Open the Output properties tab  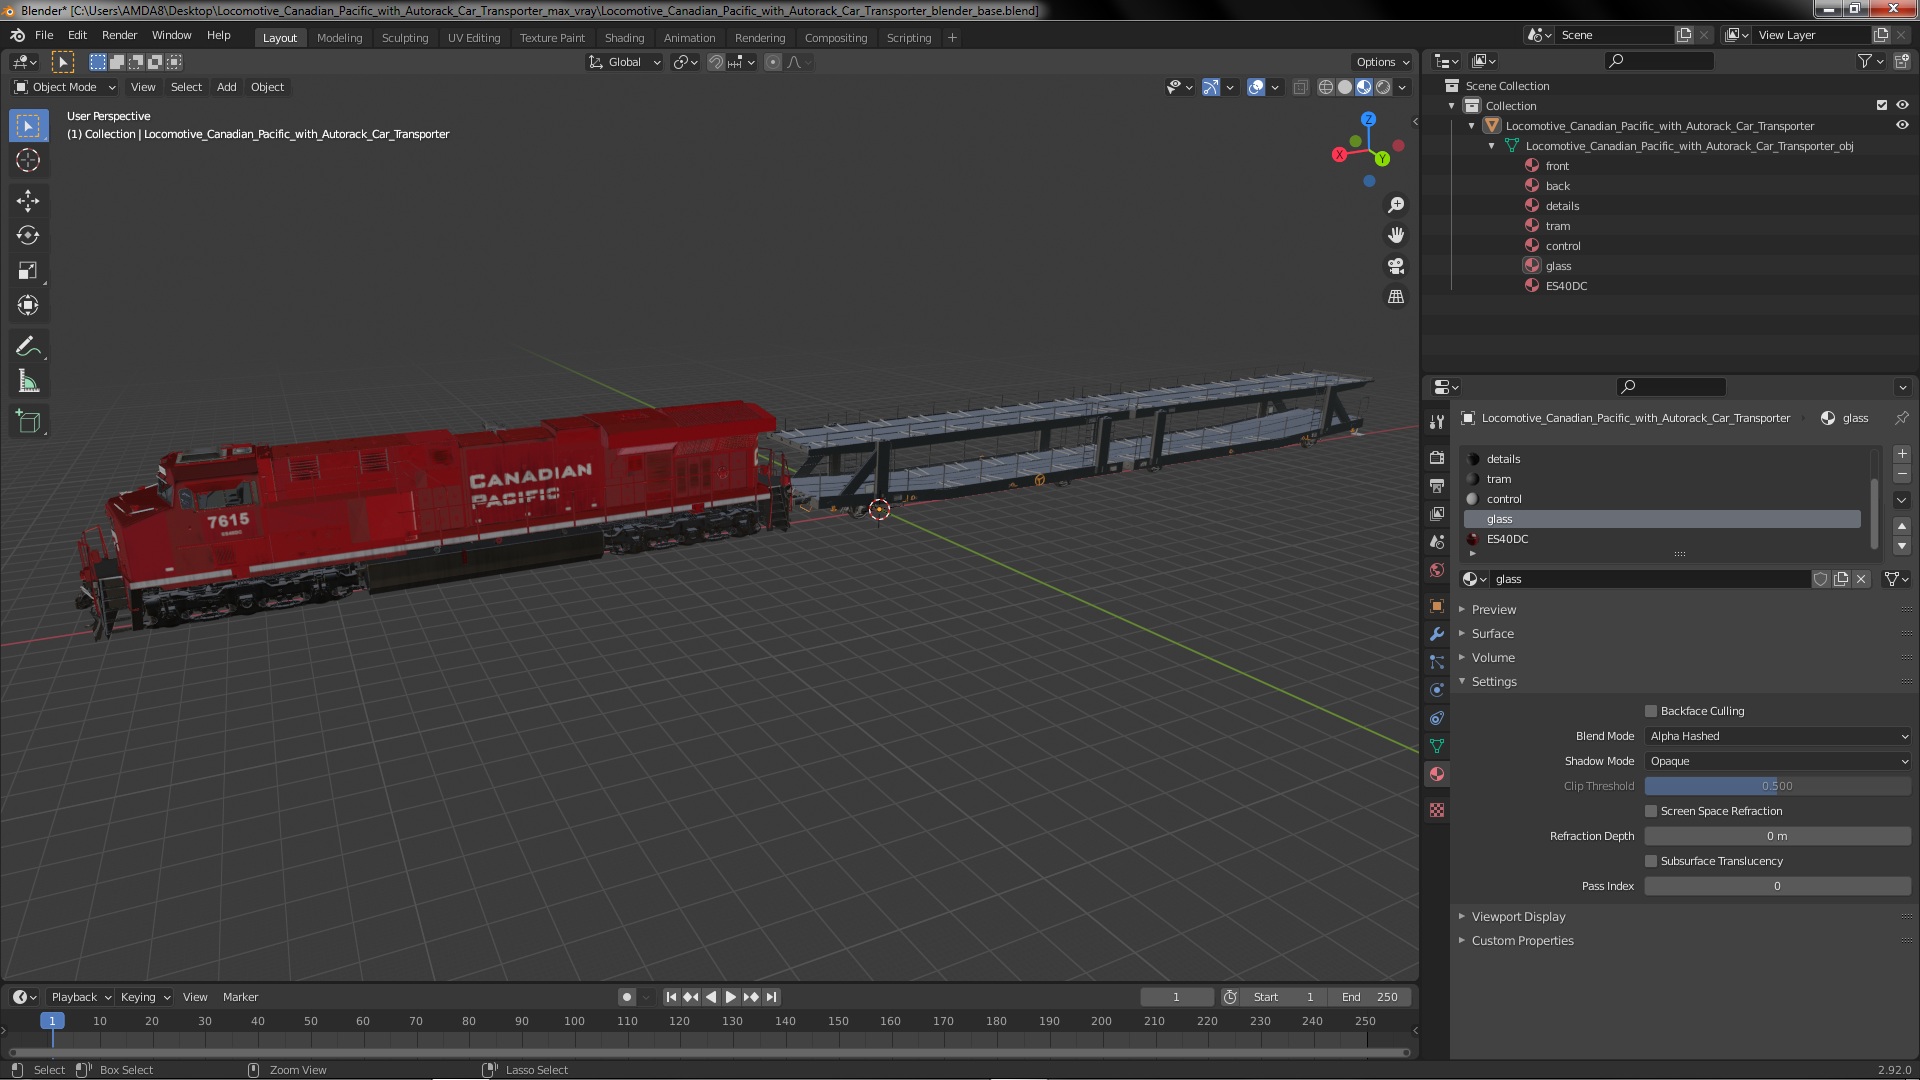click(1437, 486)
